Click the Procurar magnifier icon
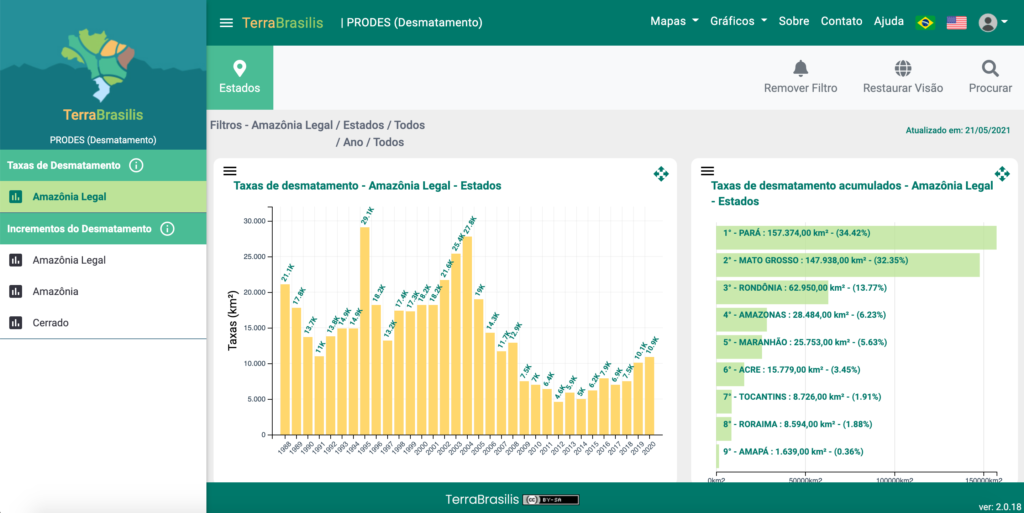This screenshot has height=513, width=1024. coord(990,68)
